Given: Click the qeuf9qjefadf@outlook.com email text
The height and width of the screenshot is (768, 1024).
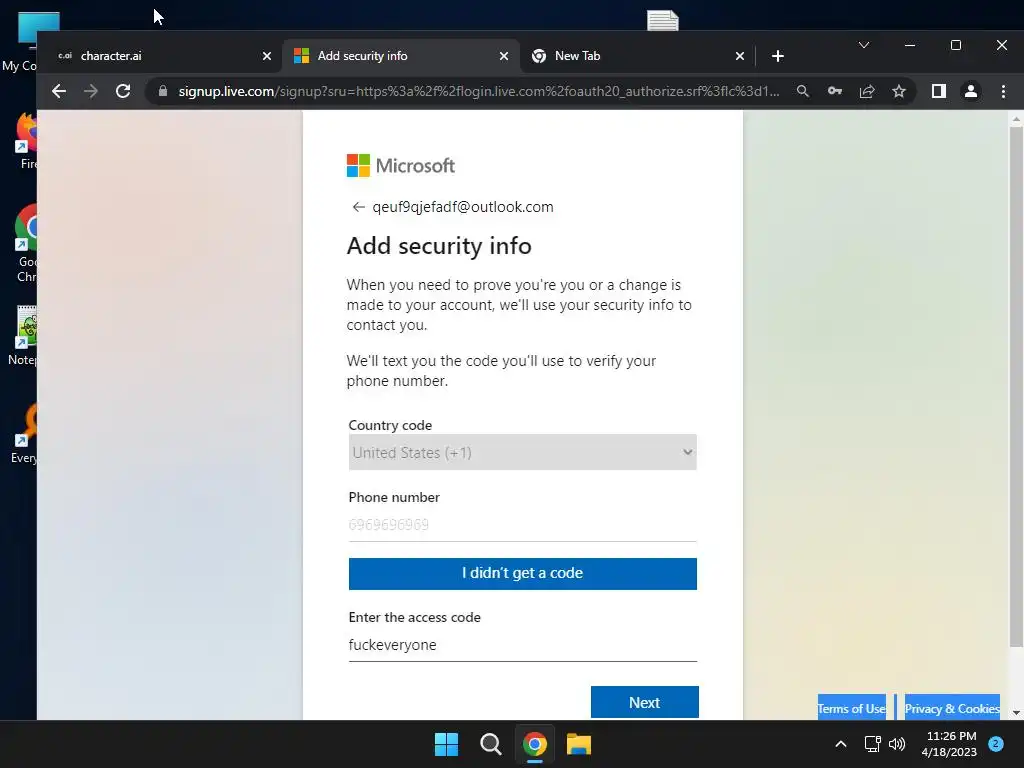Looking at the screenshot, I should coord(462,207).
